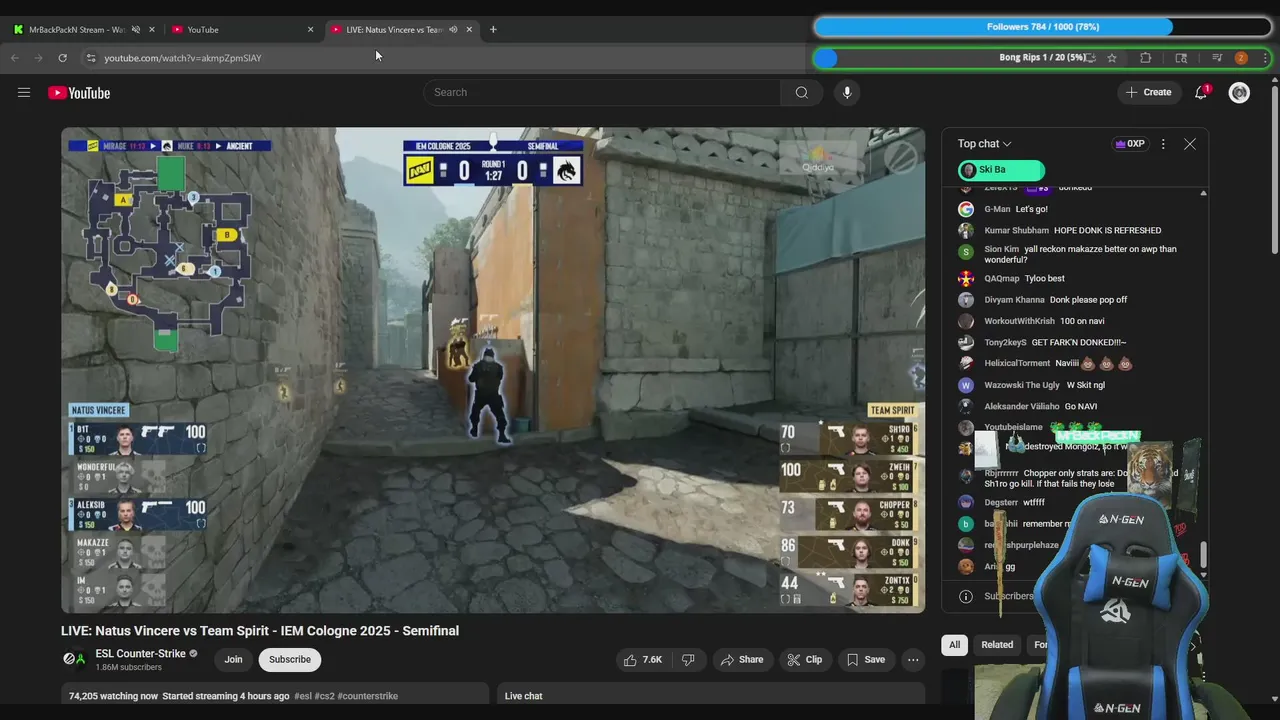The width and height of the screenshot is (1280, 720).
Task: Go forward in the browser
Action: coord(38,58)
